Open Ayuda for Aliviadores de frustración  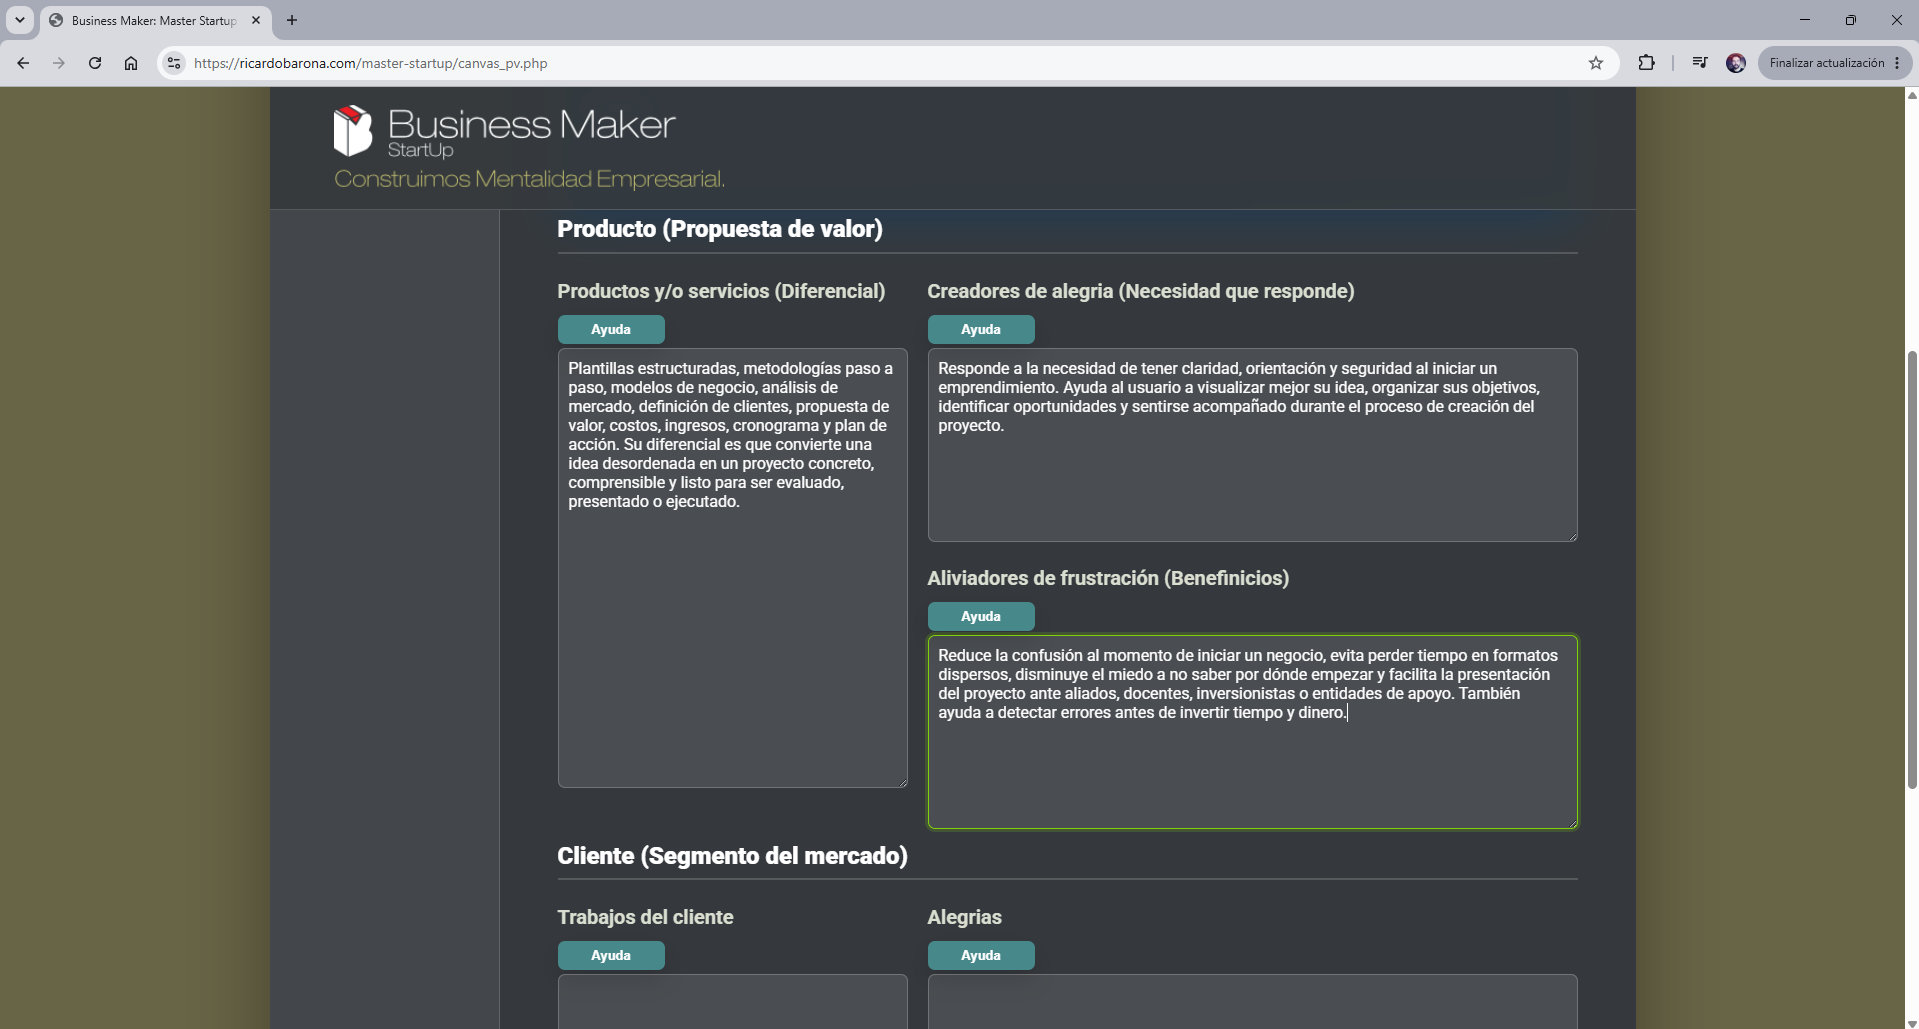click(981, 616)
